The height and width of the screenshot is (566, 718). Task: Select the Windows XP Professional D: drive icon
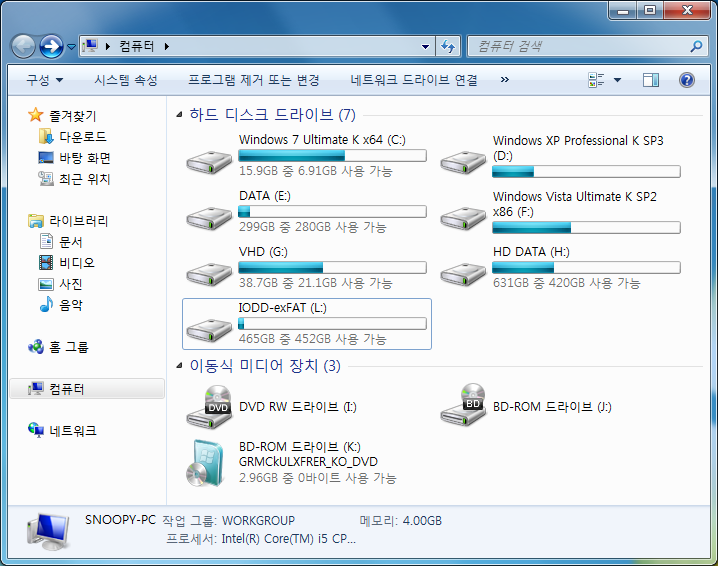pyautogui.click(x=463, y=162)
